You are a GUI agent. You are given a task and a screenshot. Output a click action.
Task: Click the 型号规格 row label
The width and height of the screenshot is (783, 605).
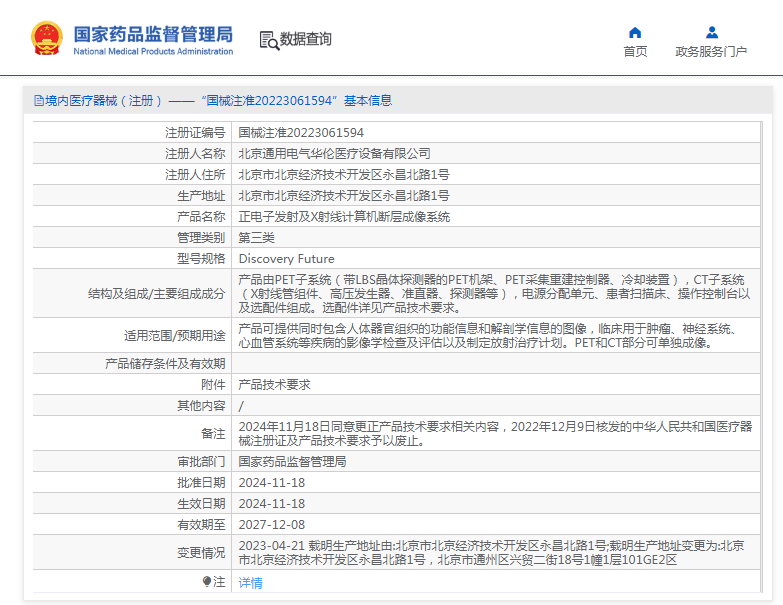[201, 259]
